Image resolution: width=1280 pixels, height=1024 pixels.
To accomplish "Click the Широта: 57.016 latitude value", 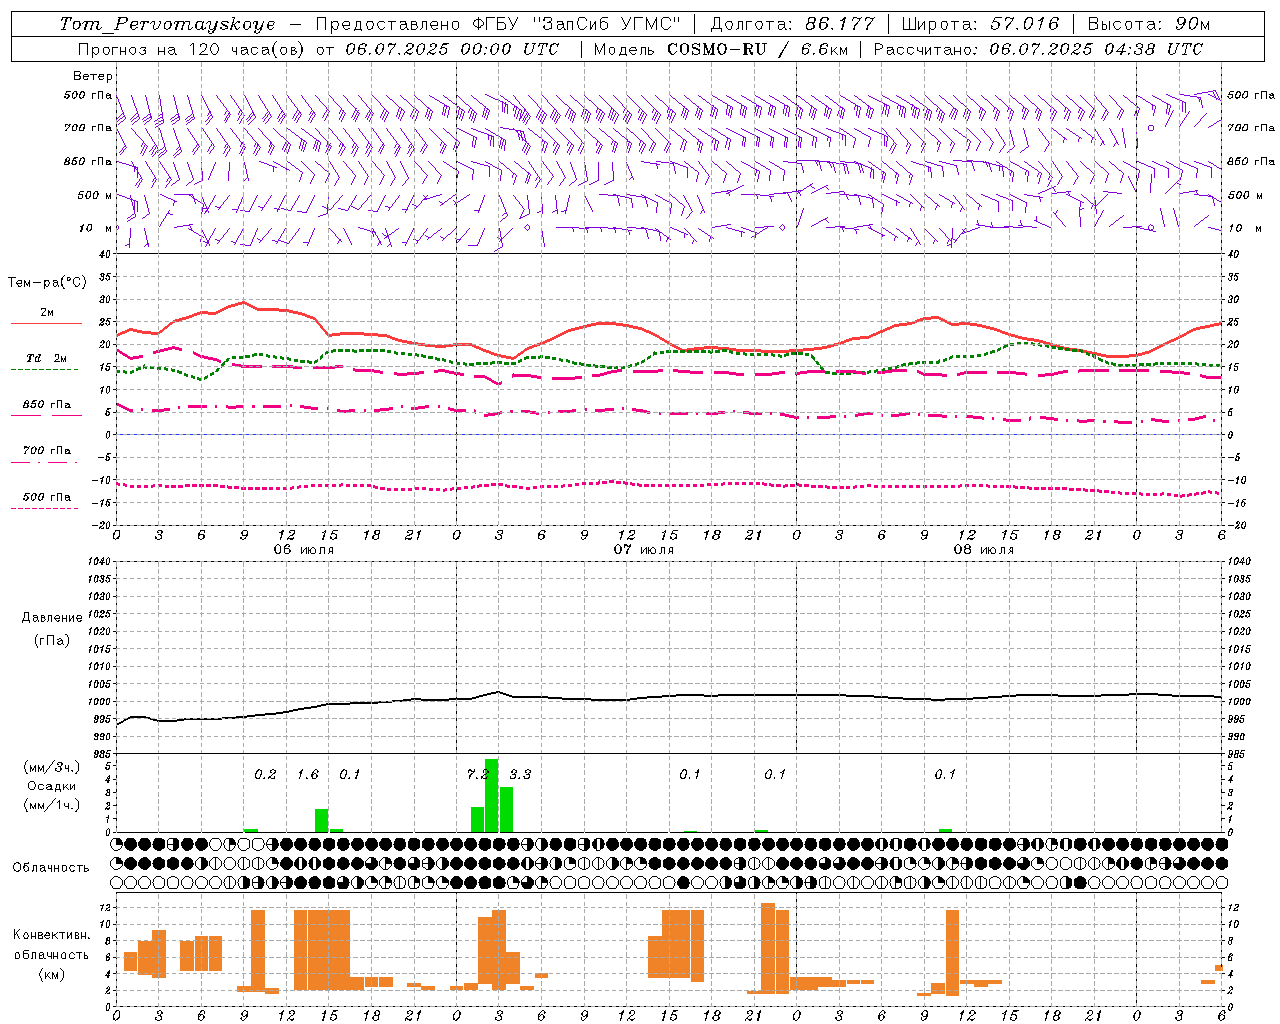I will [x=981, y=24].
